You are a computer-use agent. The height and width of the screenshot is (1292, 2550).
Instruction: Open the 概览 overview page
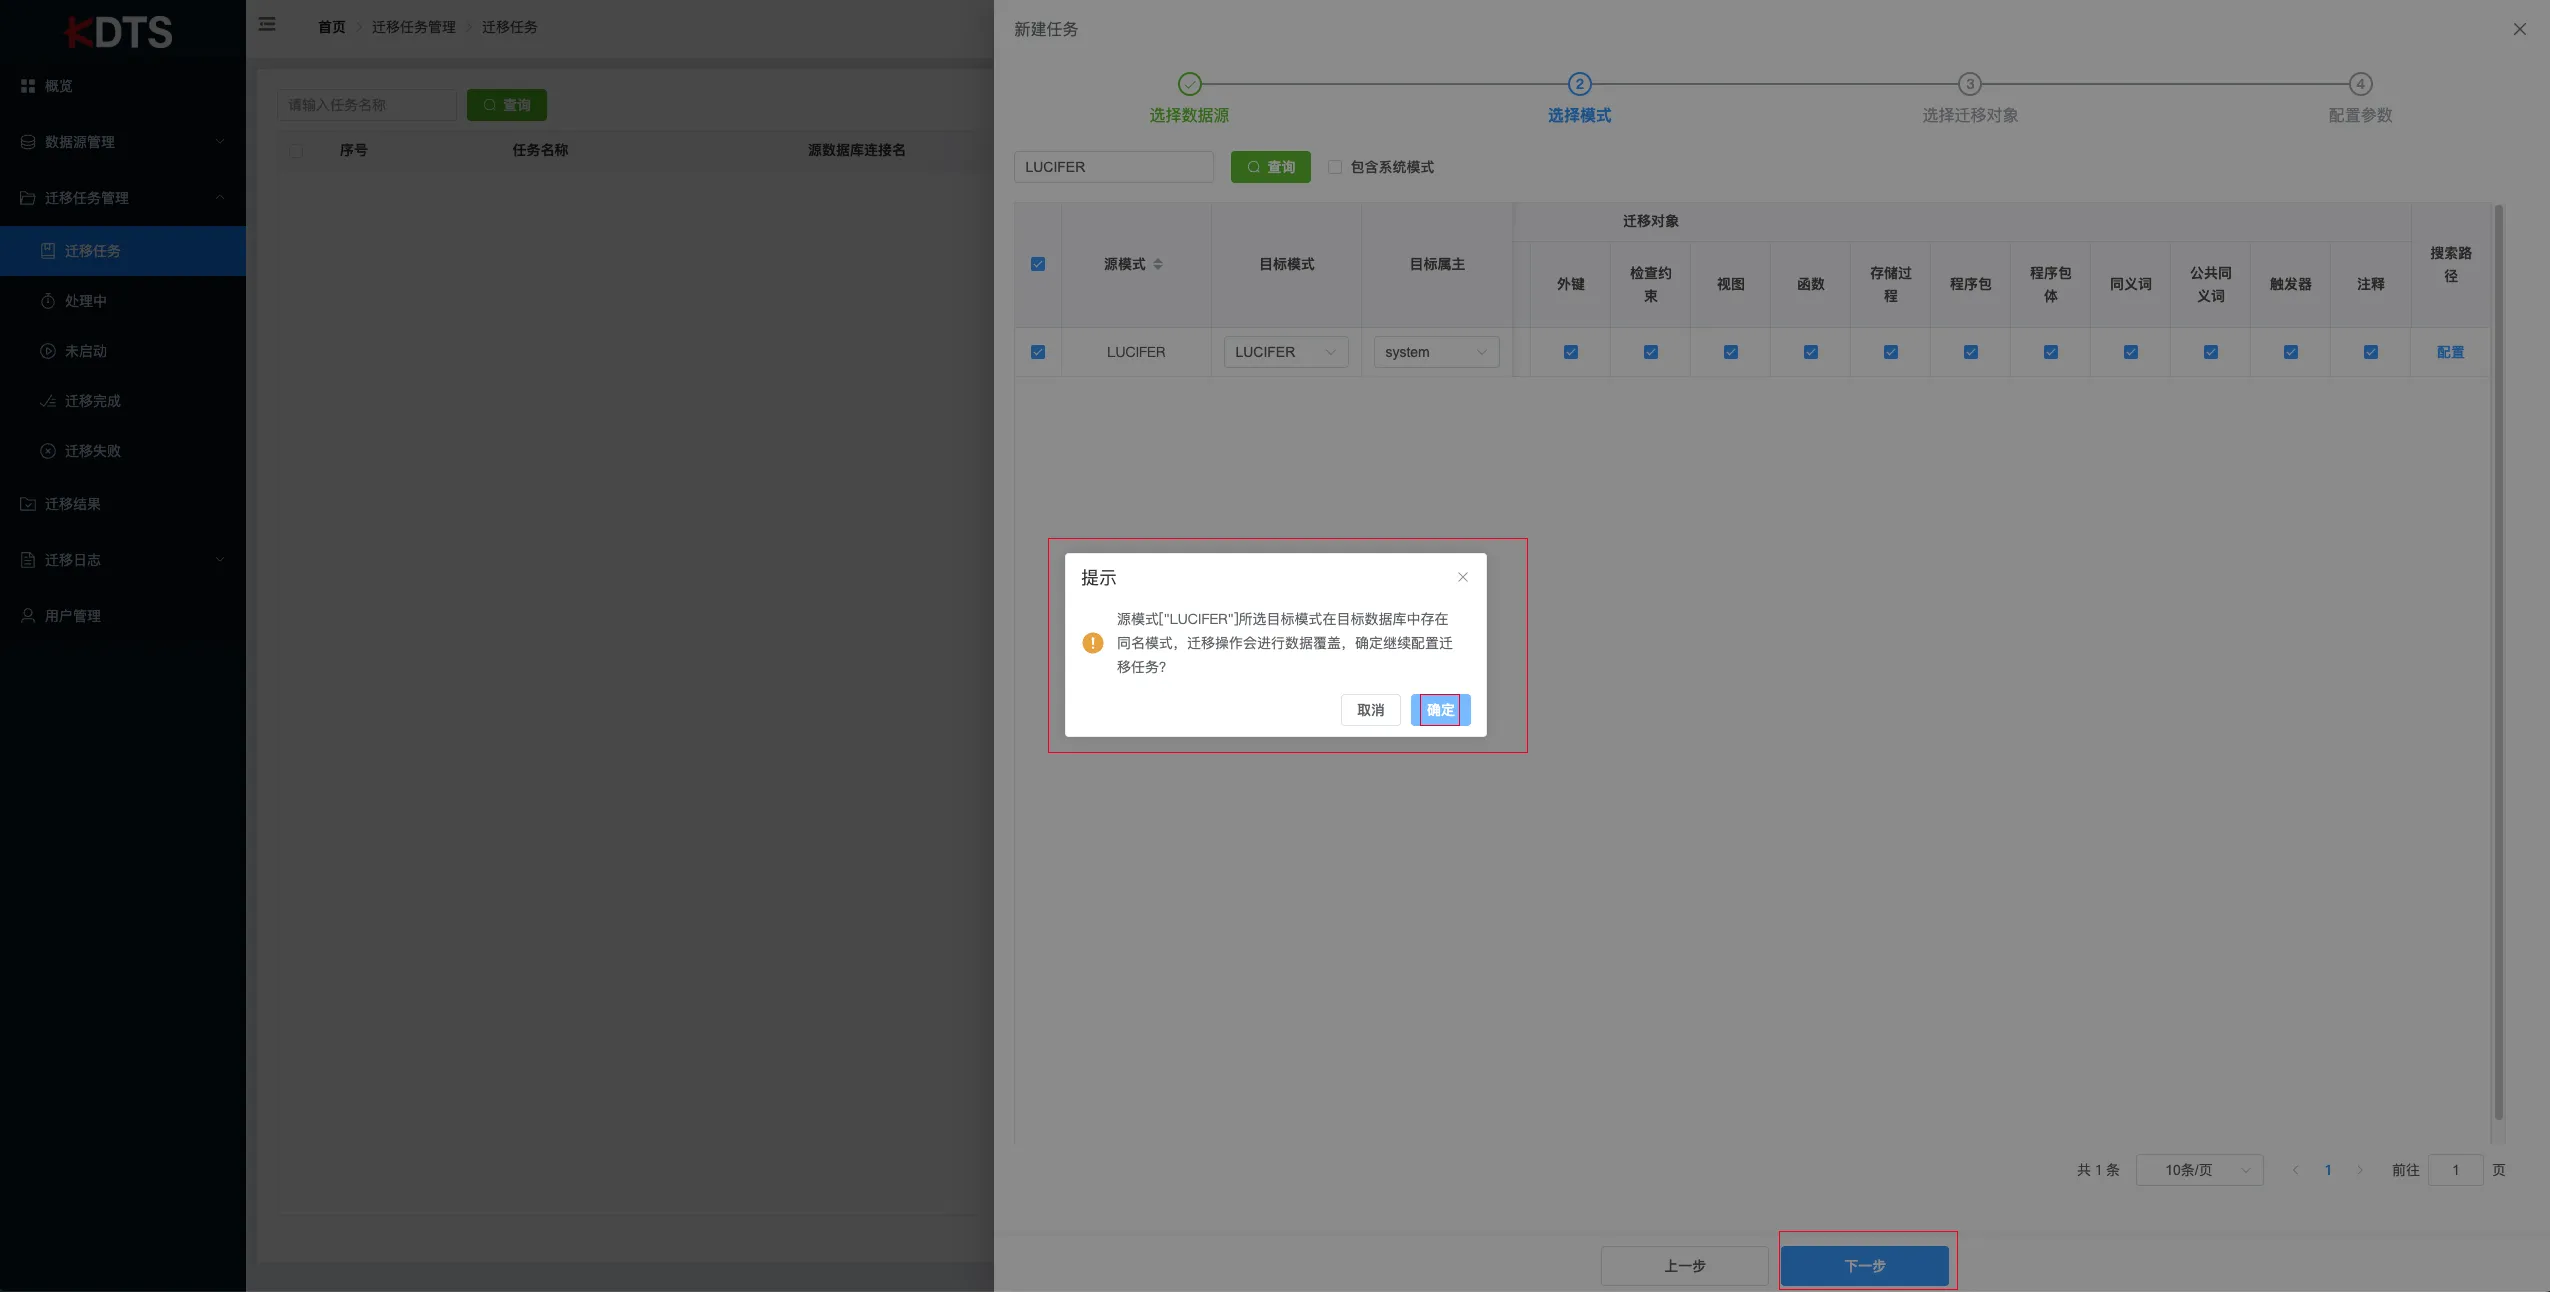58,85
